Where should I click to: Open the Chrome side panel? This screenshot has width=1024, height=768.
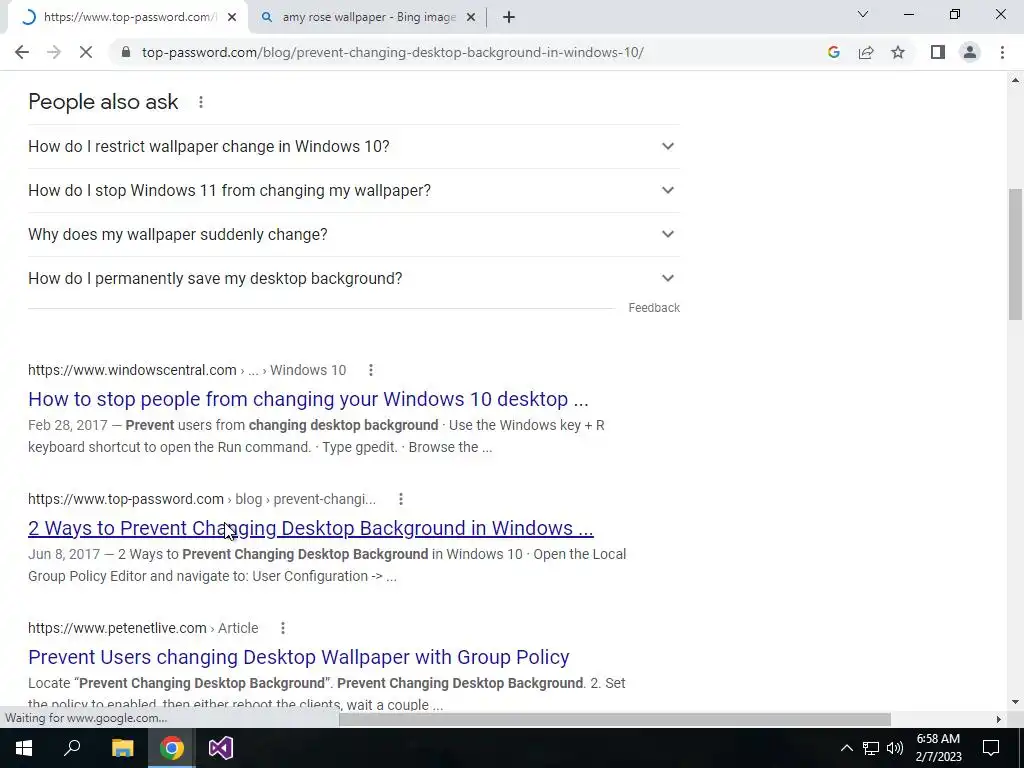click(x=938, y=52)
